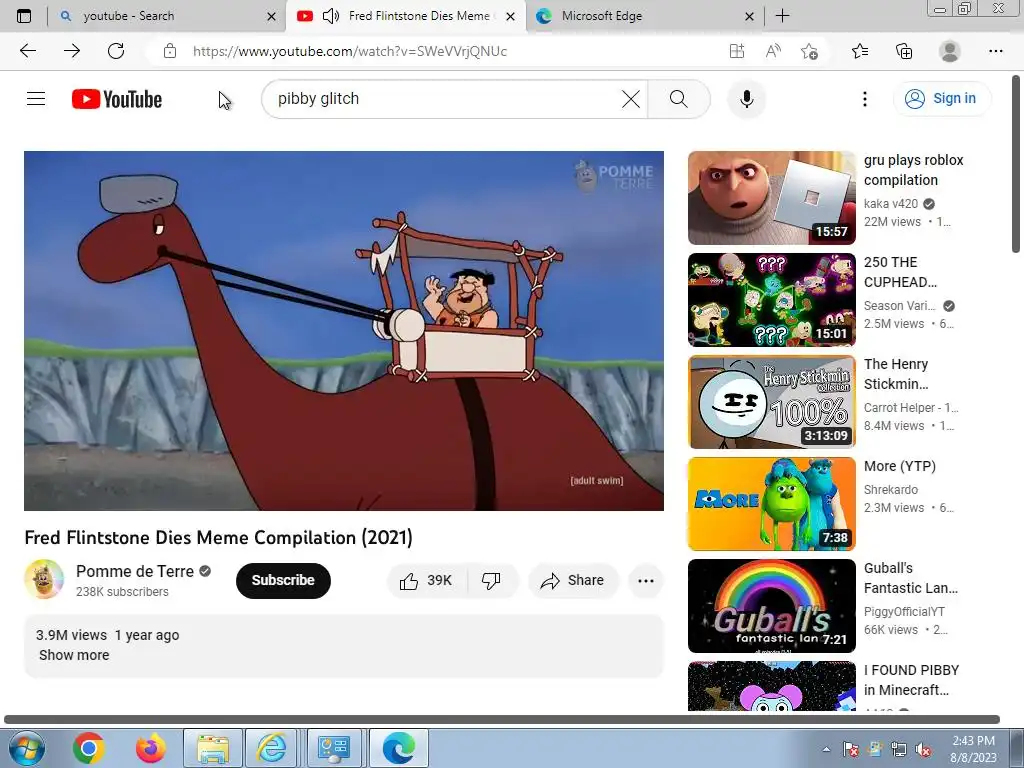The height and width of the screenshot is (768, 1024).
Task: Click the horizontal page scrollbar
Action: [502, 719]
